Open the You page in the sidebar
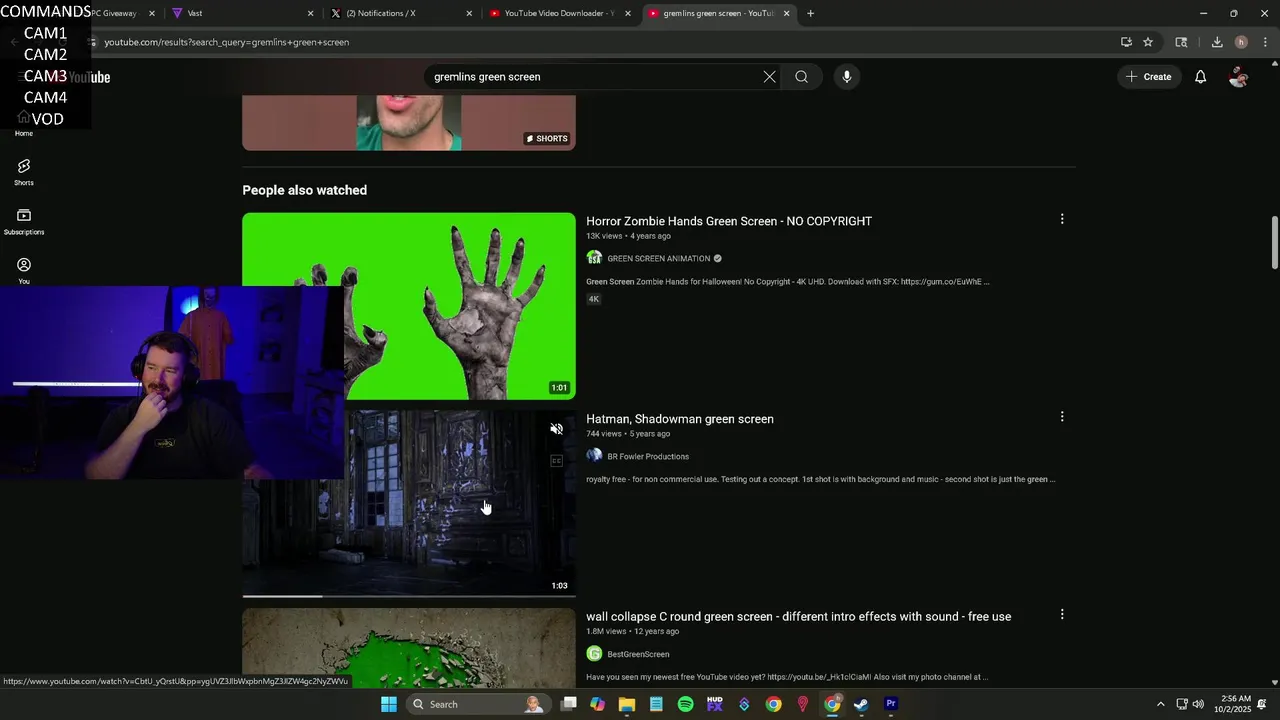This screenshot has width=1280, height=720. point(24,270)
